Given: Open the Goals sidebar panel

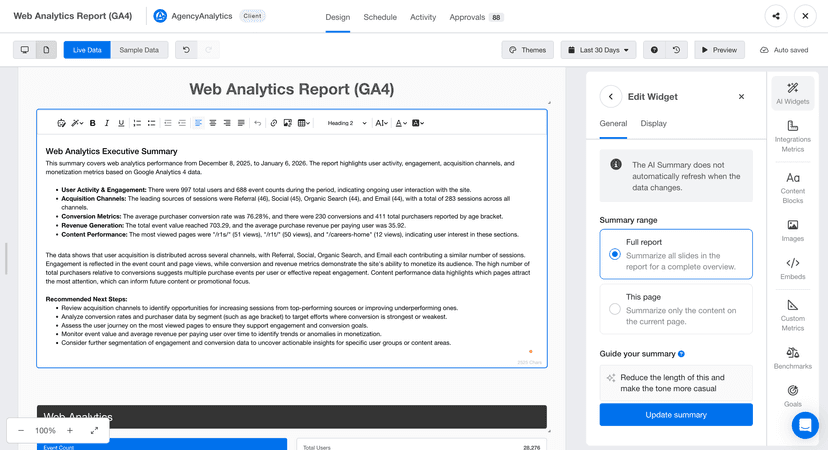Looking at the screenshot, I should (793, 396).
